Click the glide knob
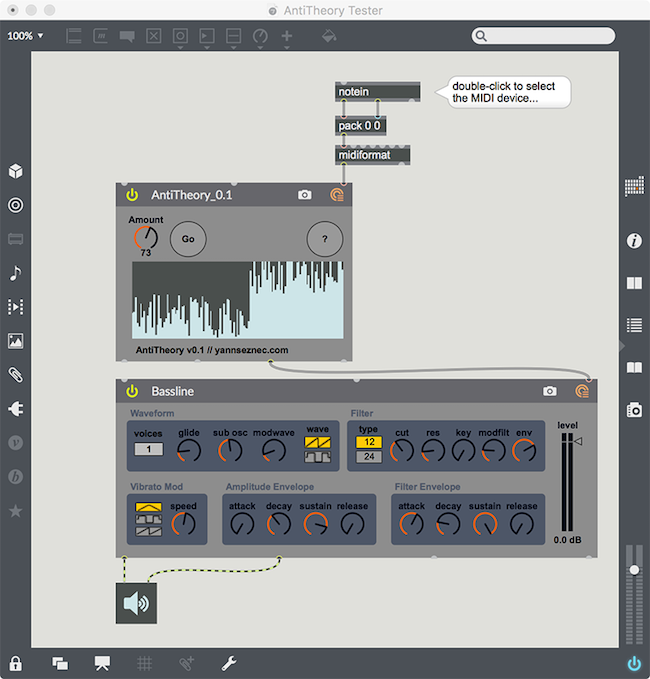This screenshot has height=679, width=650. coord(189,450)
